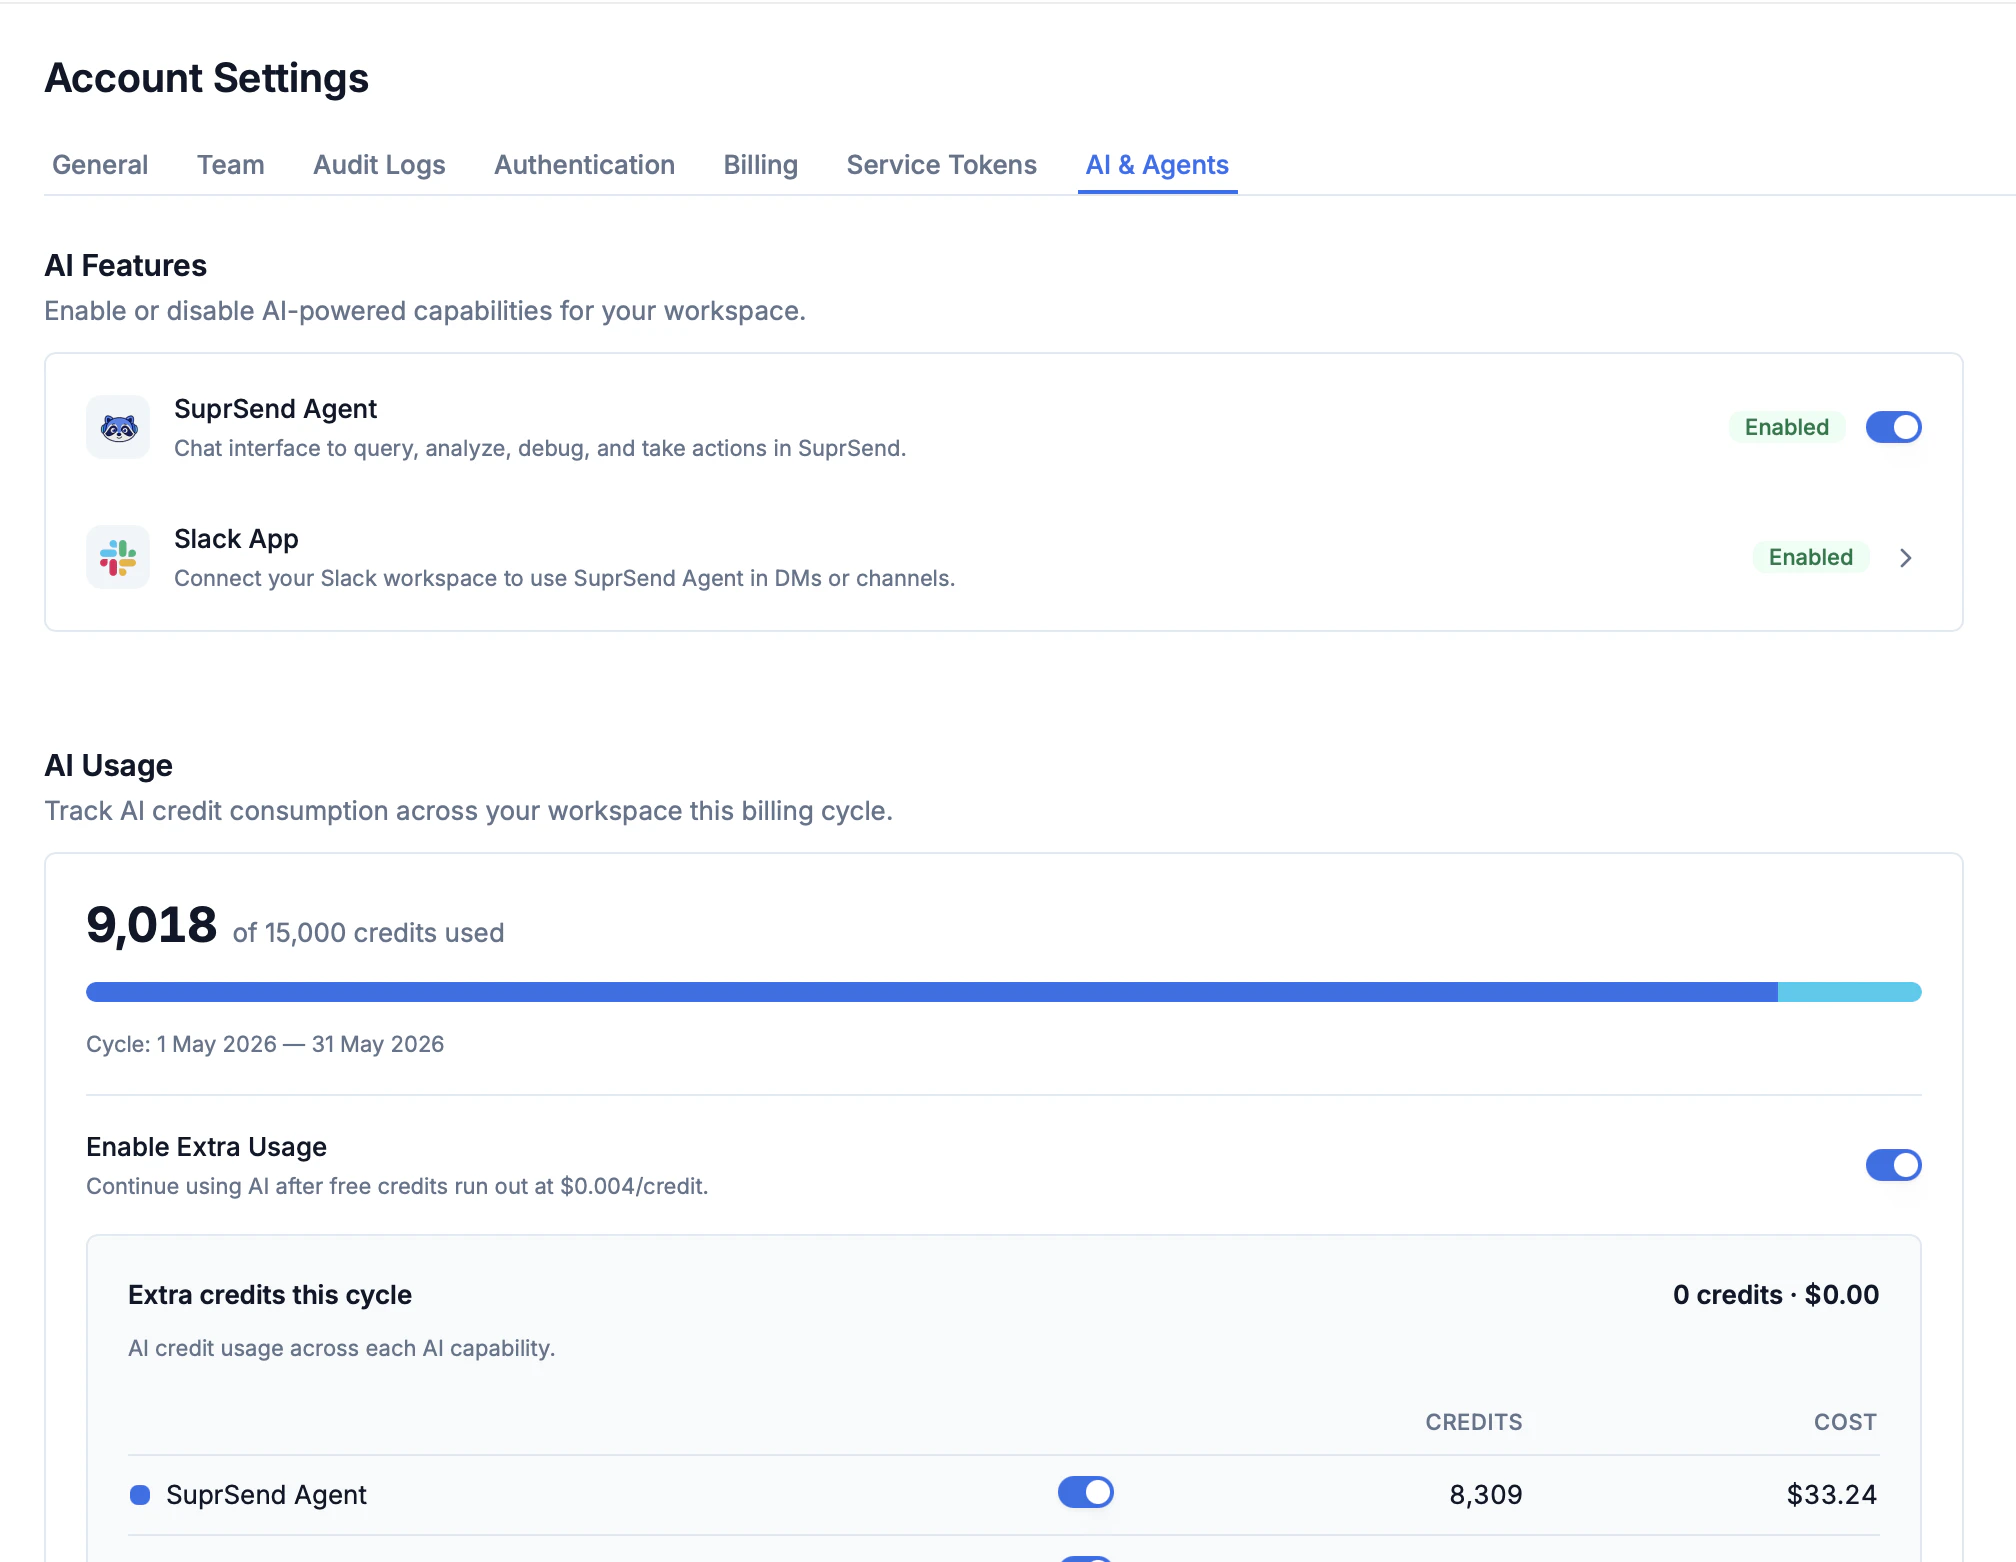Click the 'Extra credits this cycle' heading
The height and width of the screenshot is (1562, 2016).
[270, 1295]
